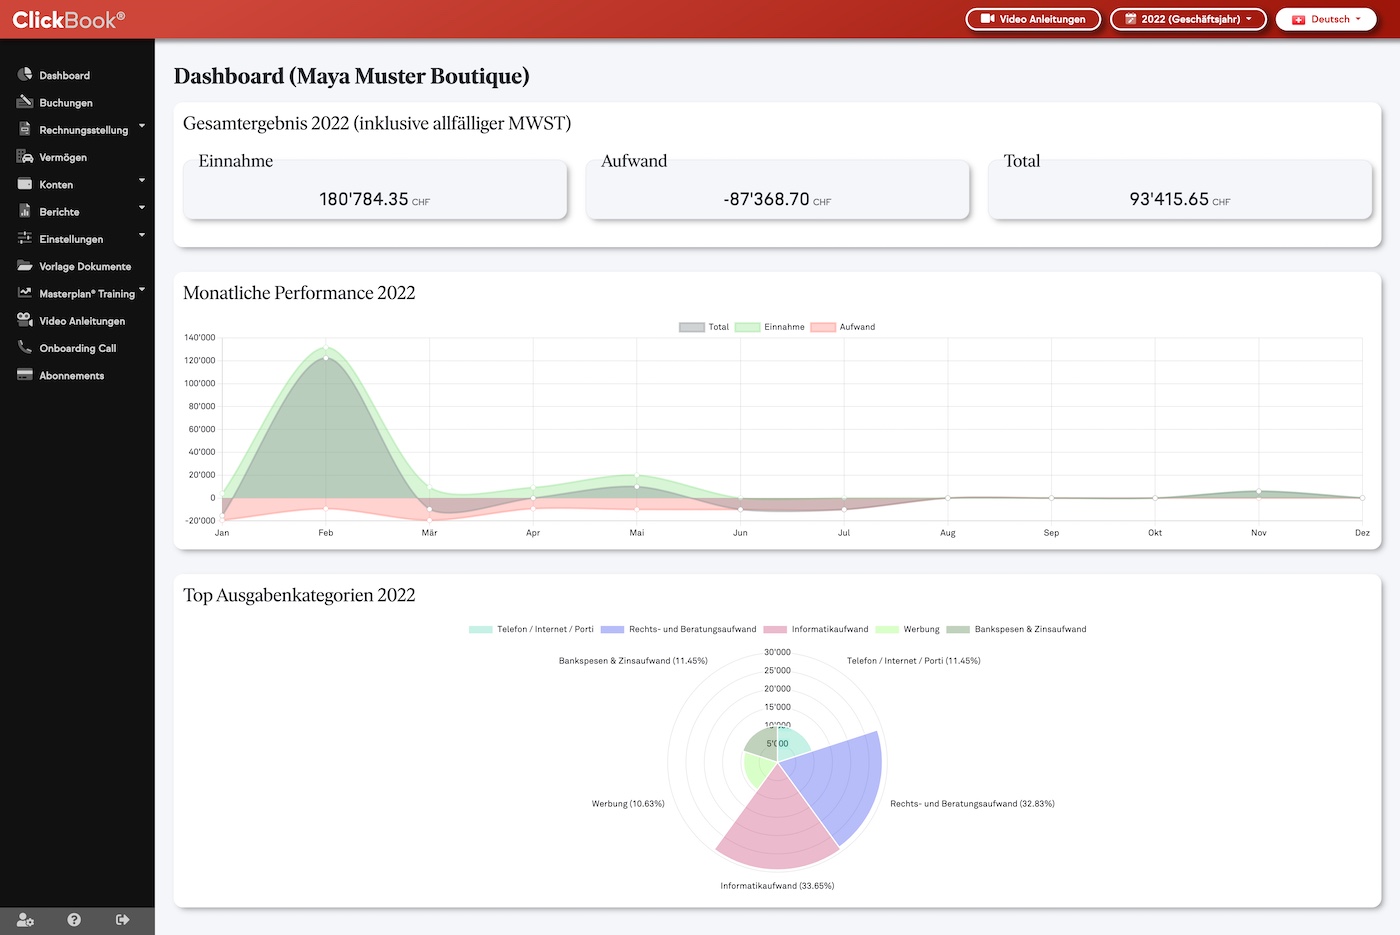Viewport: 1400px width, 935px height.
Task: Click the Onboarding Call phone icon
Action: coord(25,347)
